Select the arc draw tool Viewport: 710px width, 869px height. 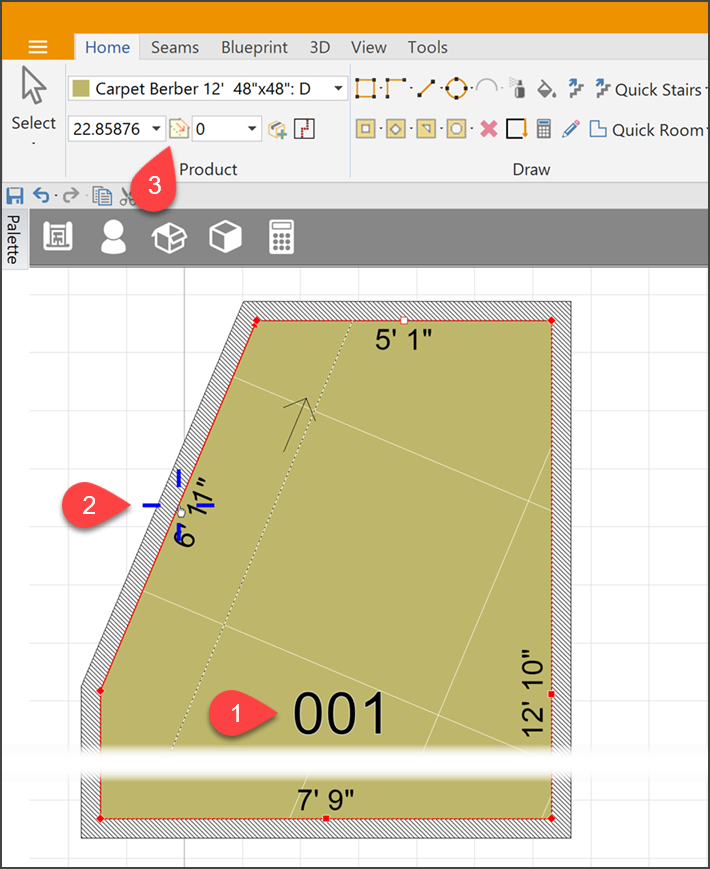(x=487, y=87)
